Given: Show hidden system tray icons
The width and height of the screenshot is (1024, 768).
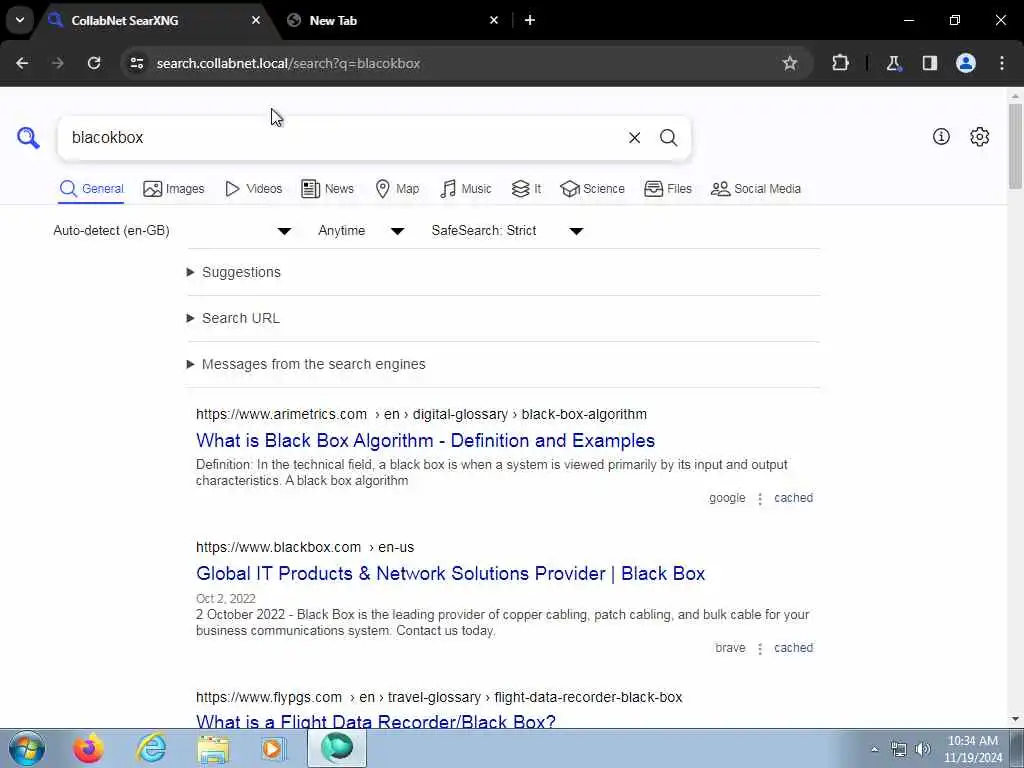Looking at the screenshot, I should (x=874, y=749).
